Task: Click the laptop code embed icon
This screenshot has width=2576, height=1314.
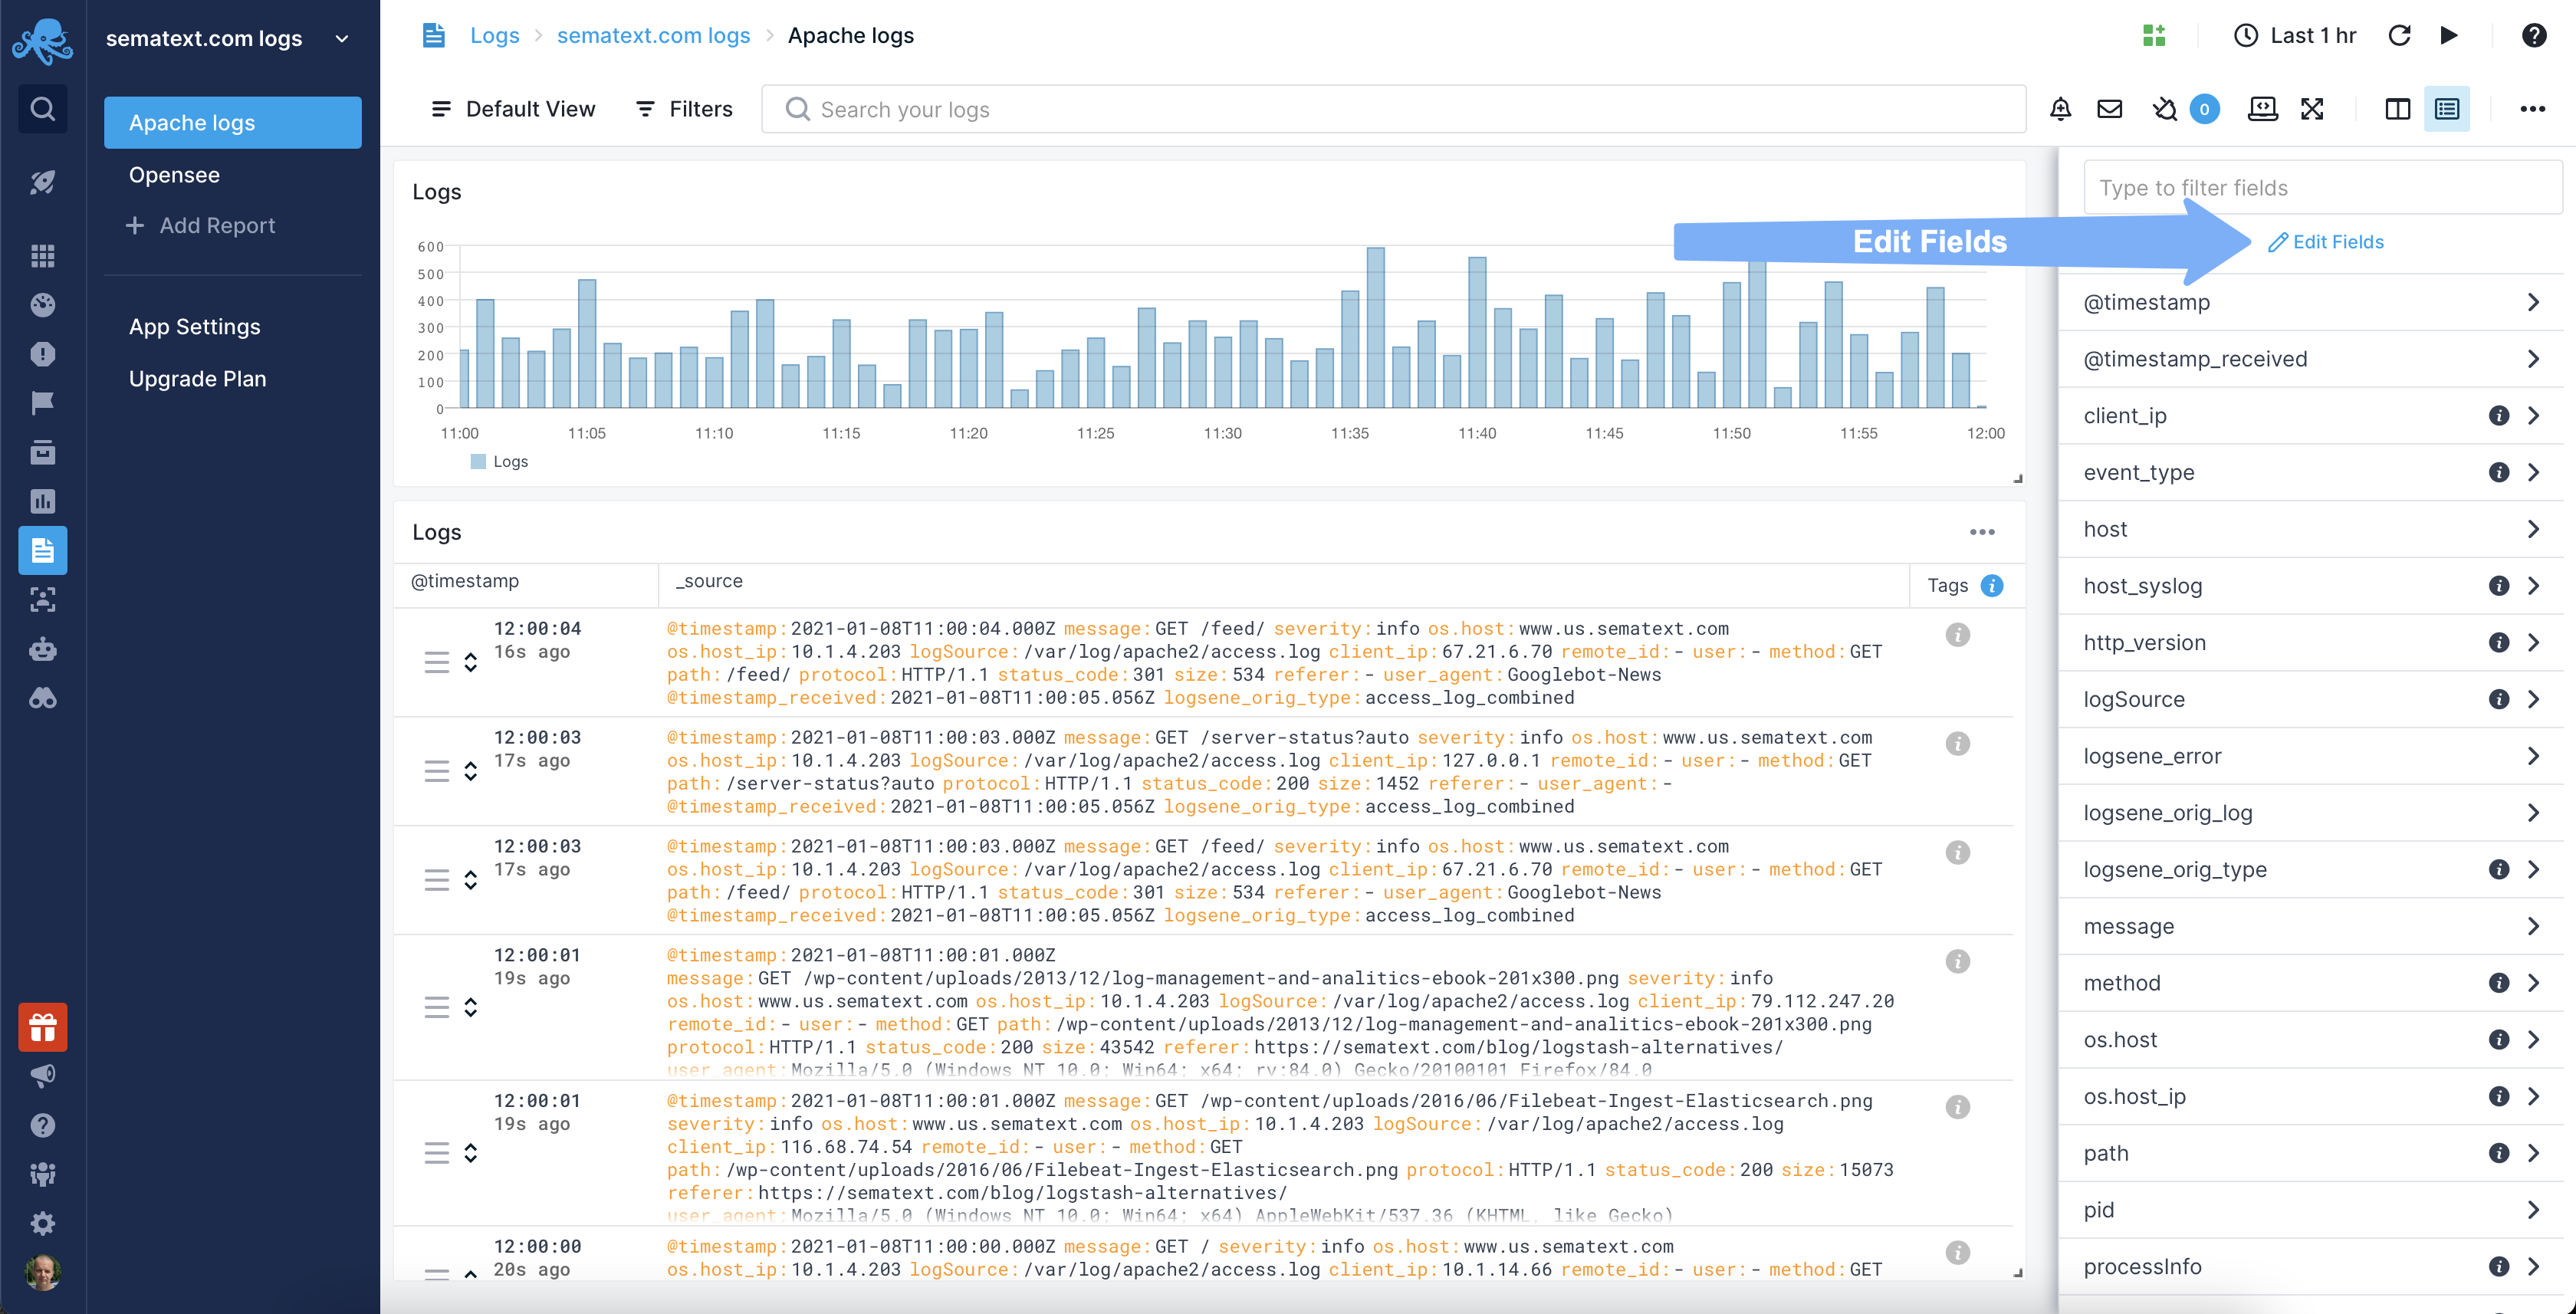Action: tap(2262, 109)
